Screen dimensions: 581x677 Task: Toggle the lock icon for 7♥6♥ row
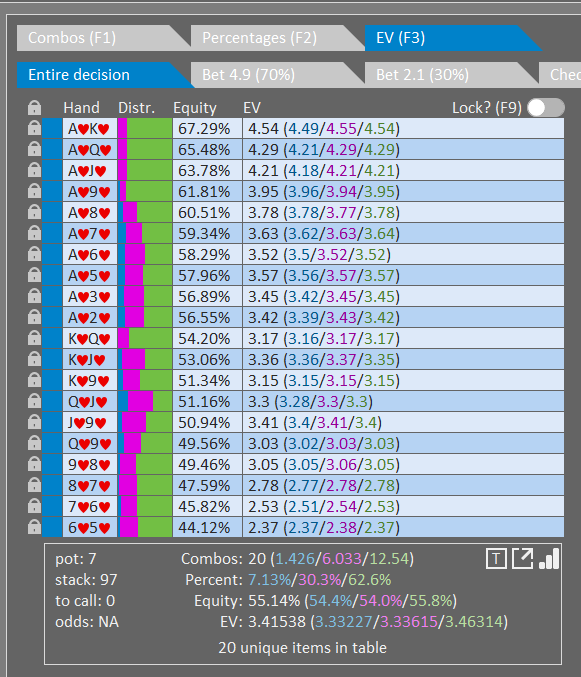[34, 506]
